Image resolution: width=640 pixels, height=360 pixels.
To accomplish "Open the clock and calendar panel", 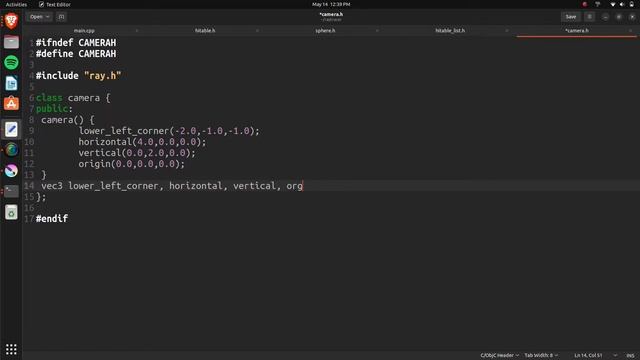I will [331, 4].
